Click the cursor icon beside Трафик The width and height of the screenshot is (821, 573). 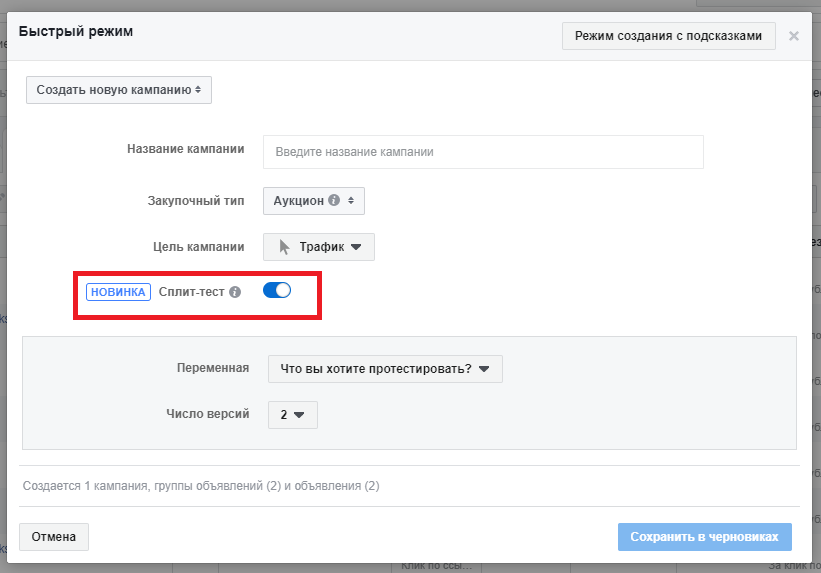(x=285, y=247)
